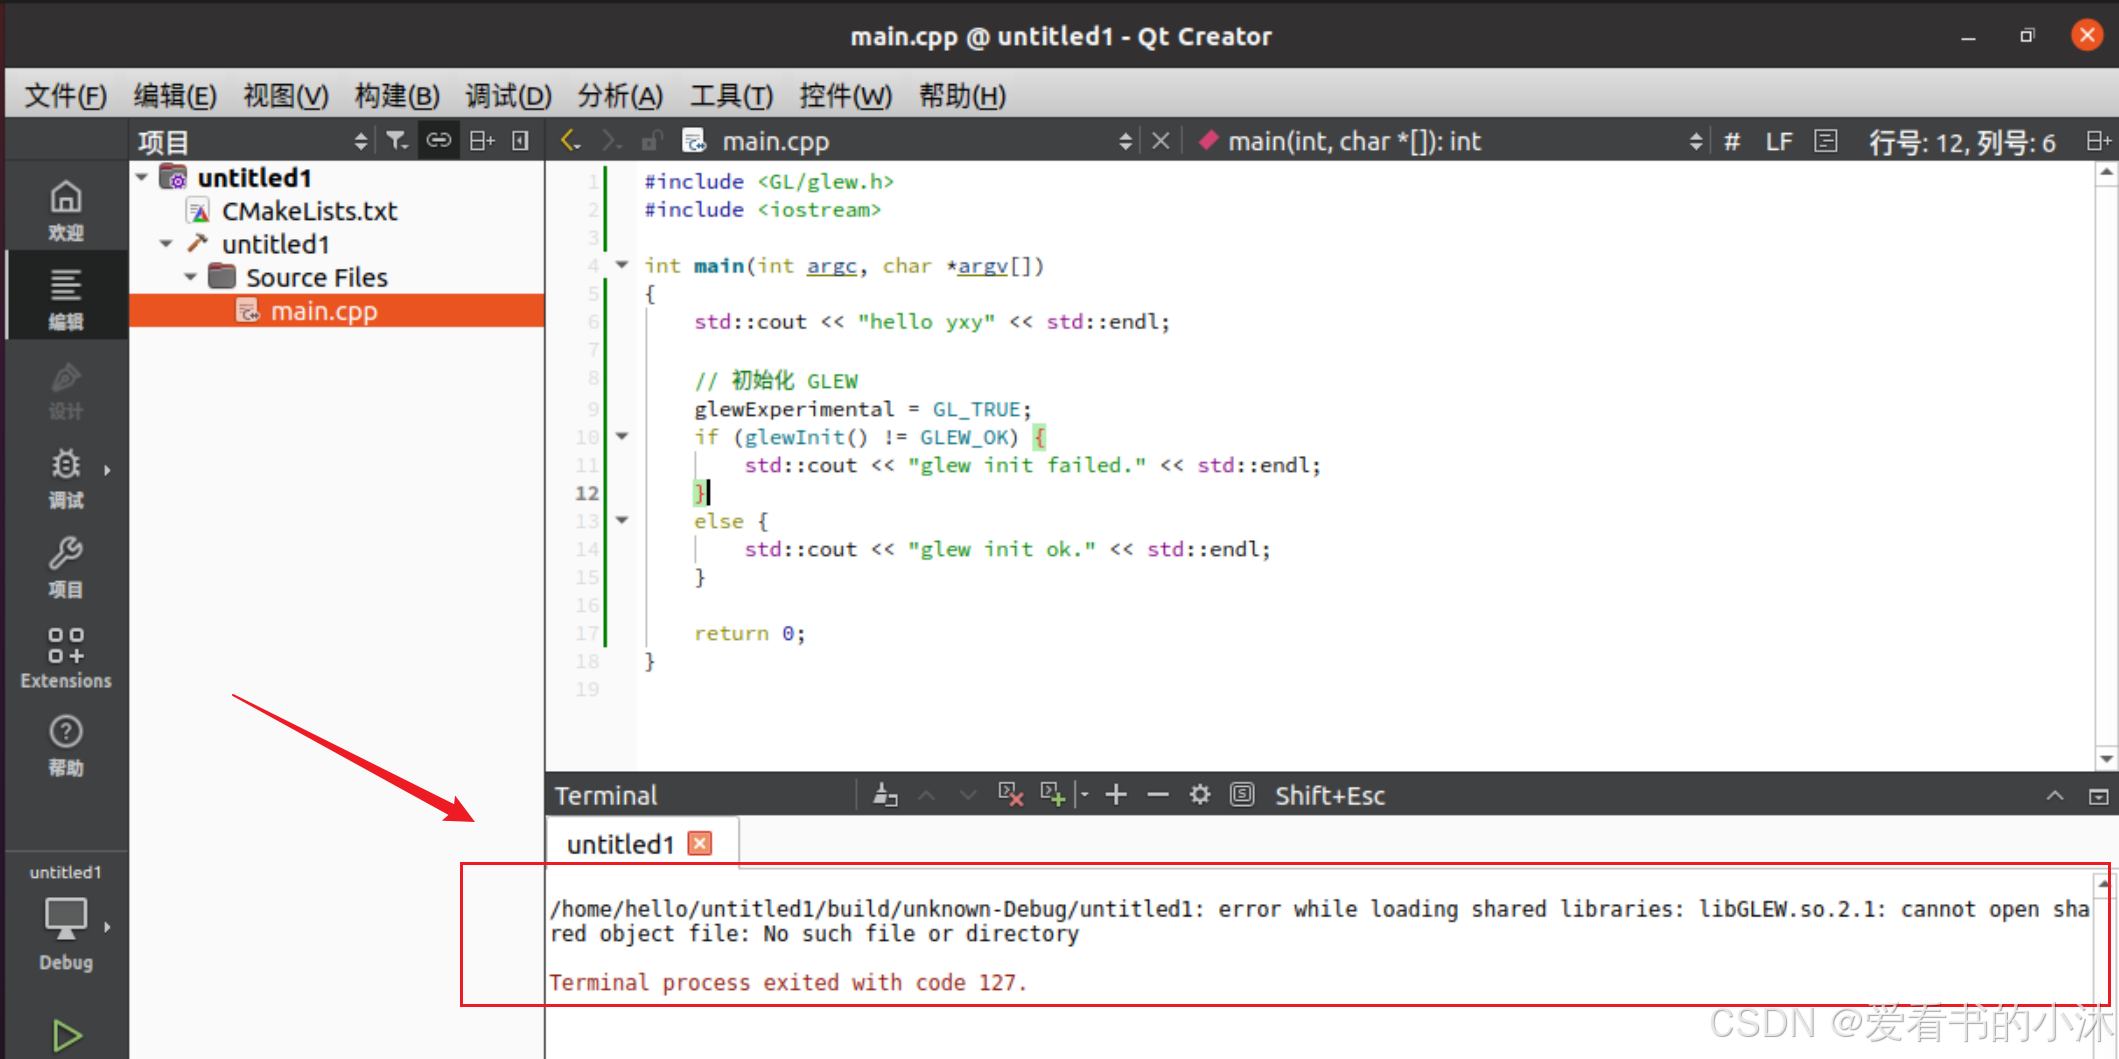Toggle synchronize with editor link icon
This screenshot has width=2119, height=1059.
pos(439,141)
